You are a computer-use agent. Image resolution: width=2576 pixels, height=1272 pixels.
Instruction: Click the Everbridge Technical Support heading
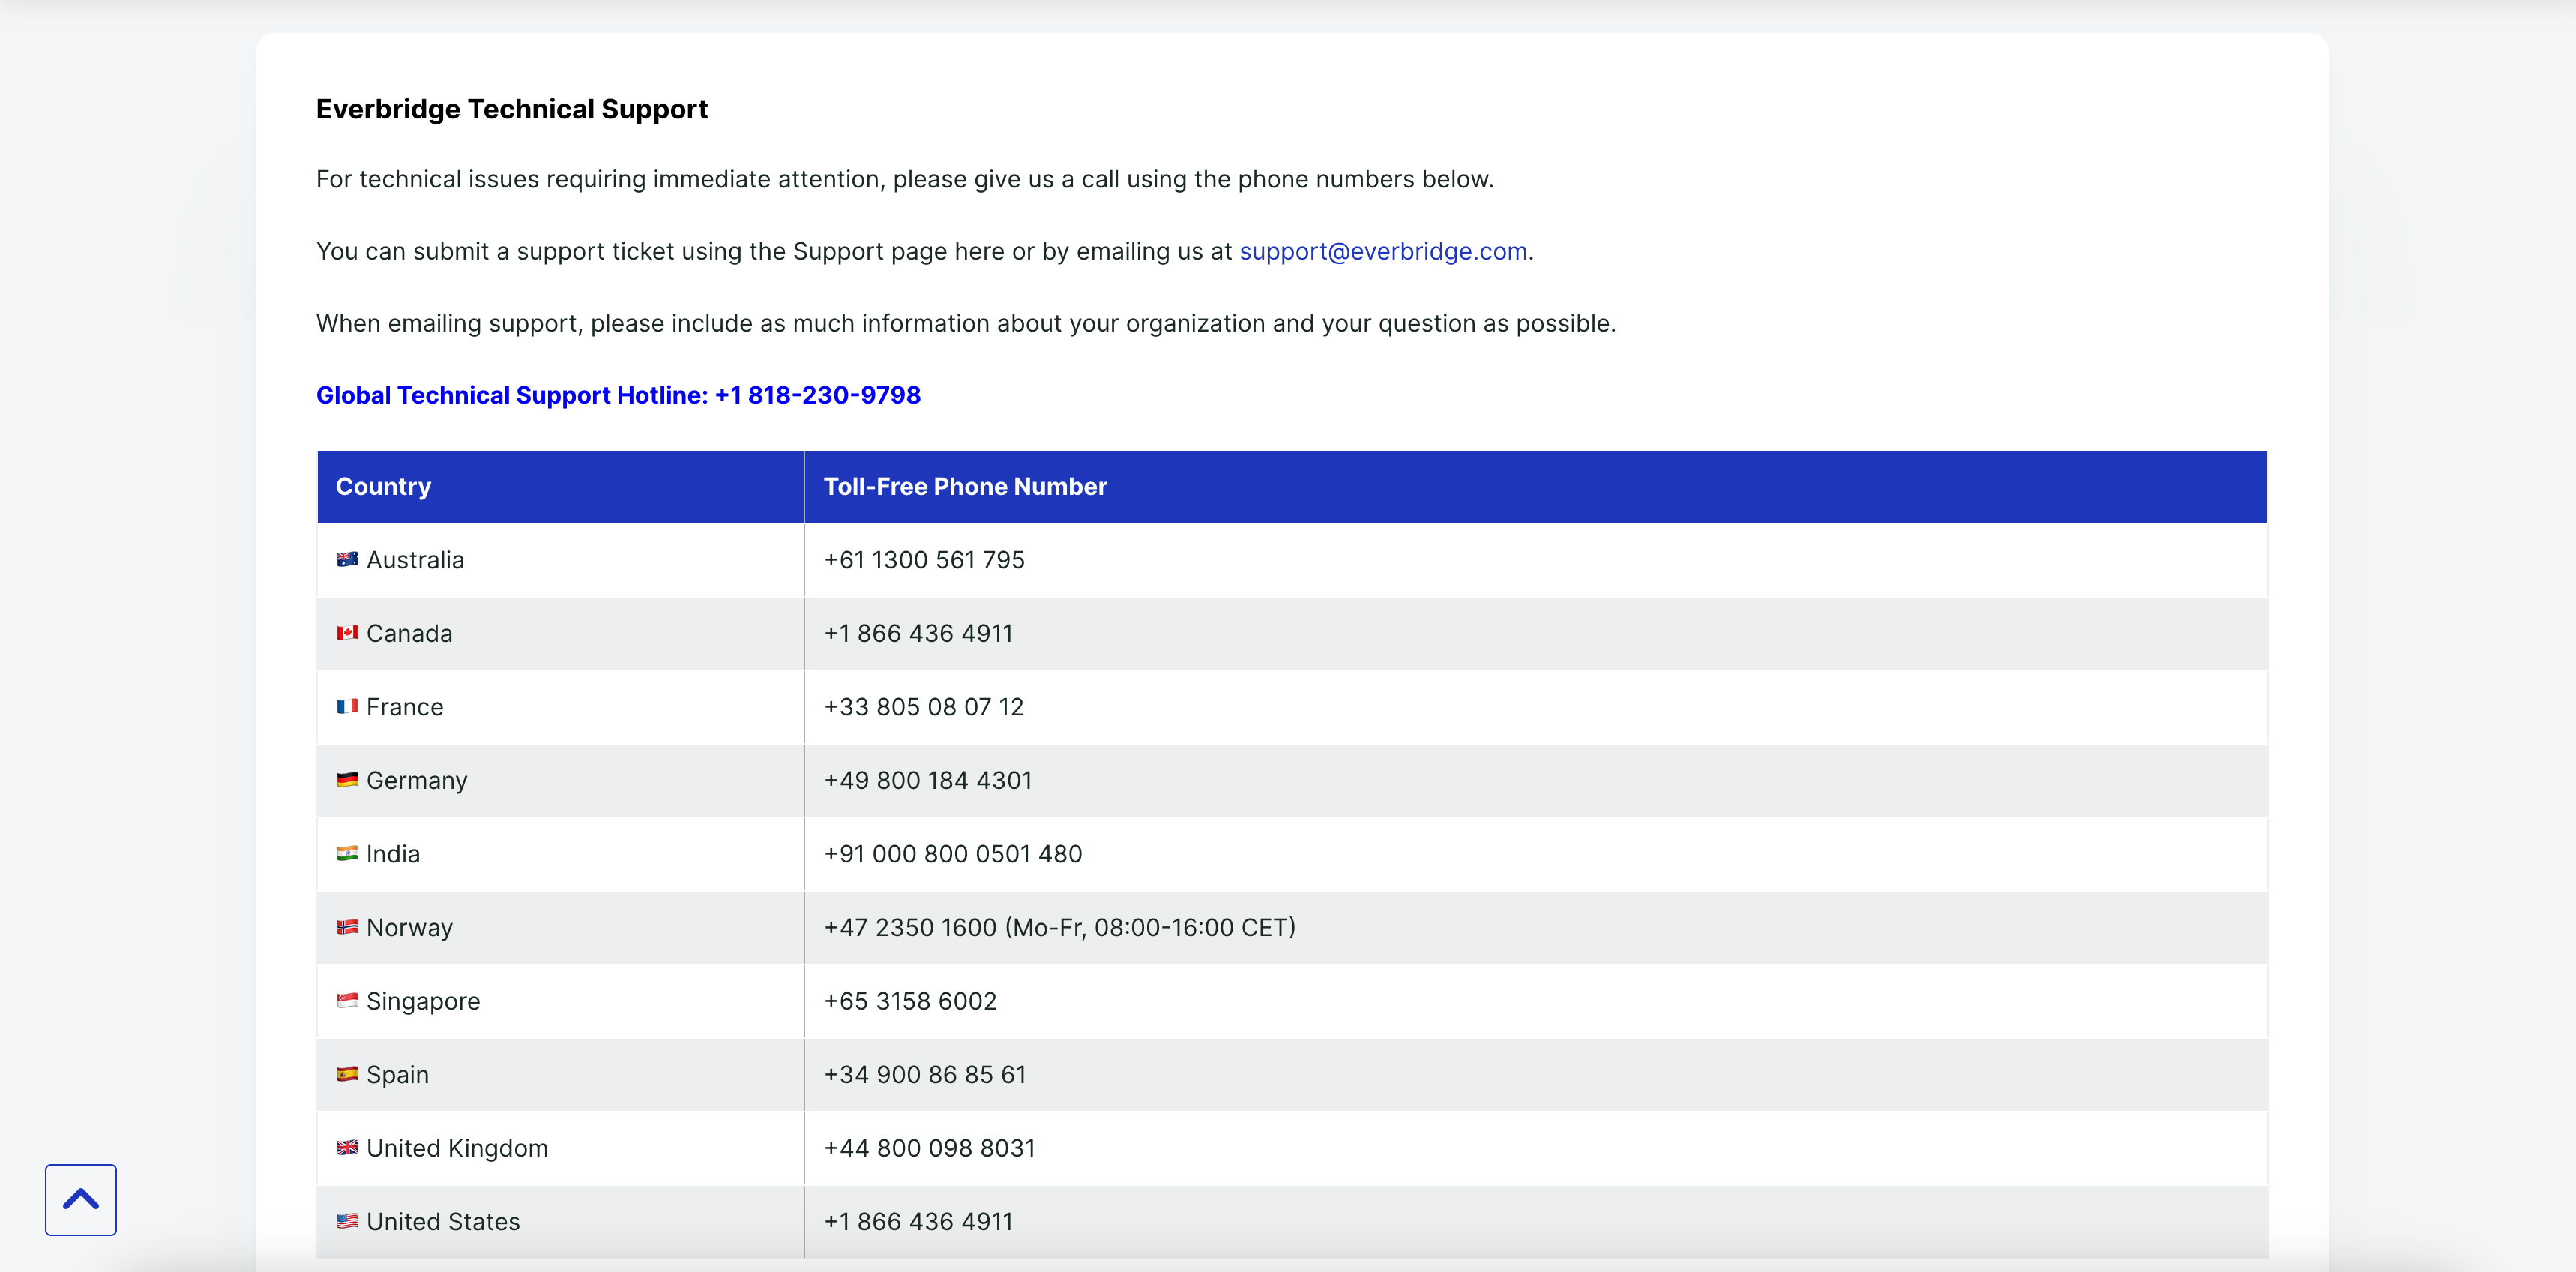(x=512, y=109)
